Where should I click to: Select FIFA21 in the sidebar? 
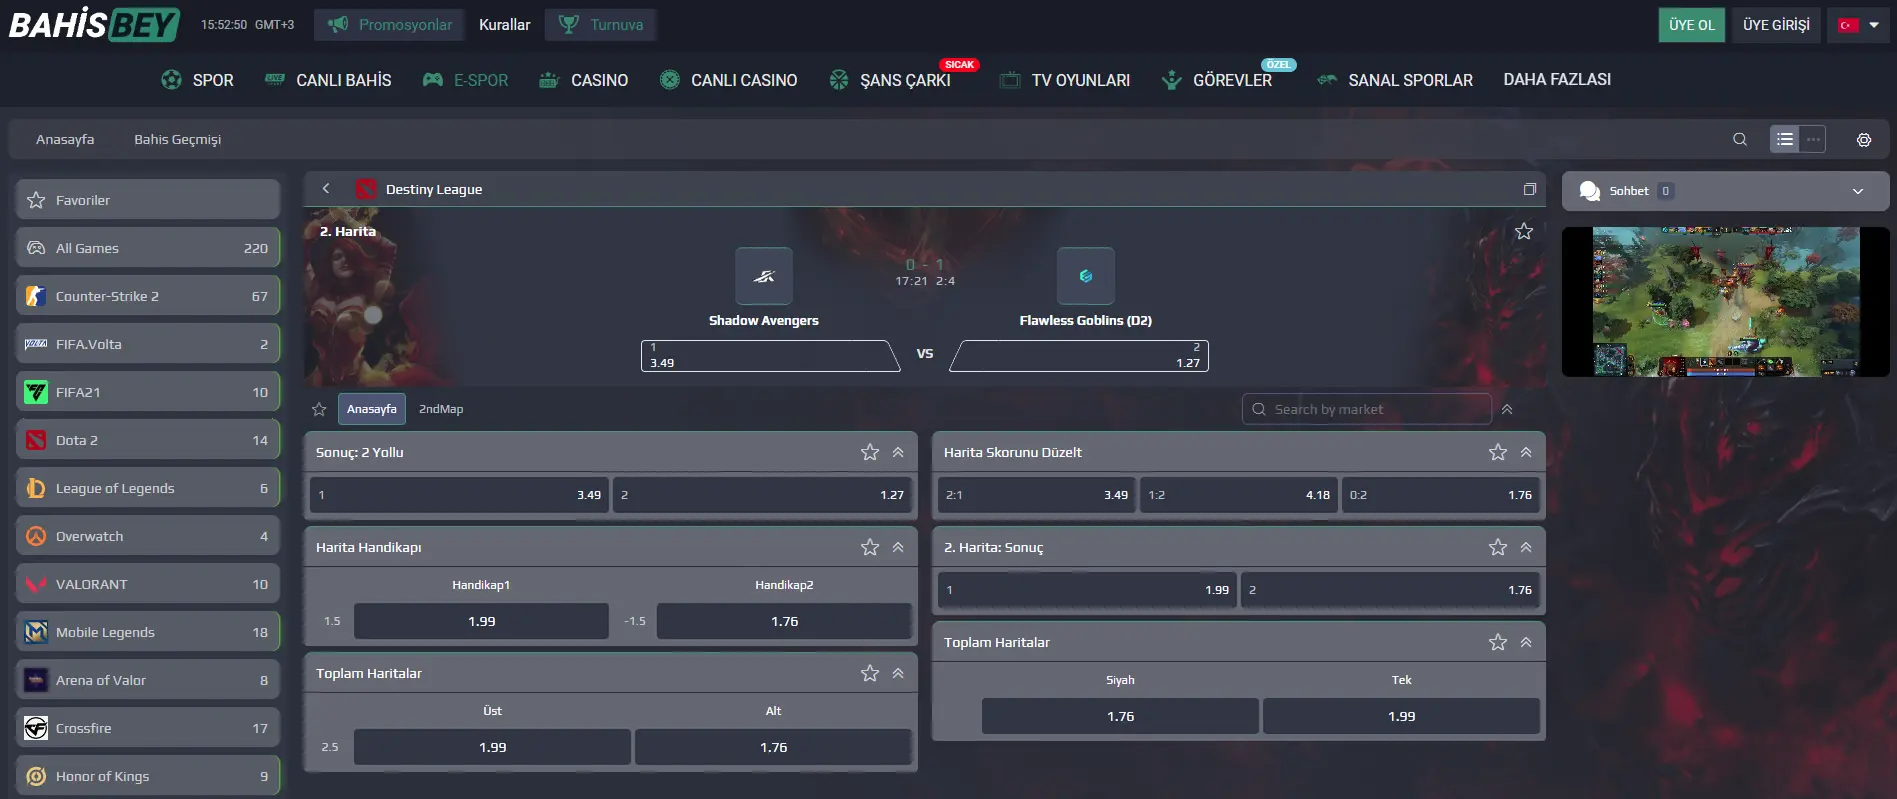pos(148,392)
